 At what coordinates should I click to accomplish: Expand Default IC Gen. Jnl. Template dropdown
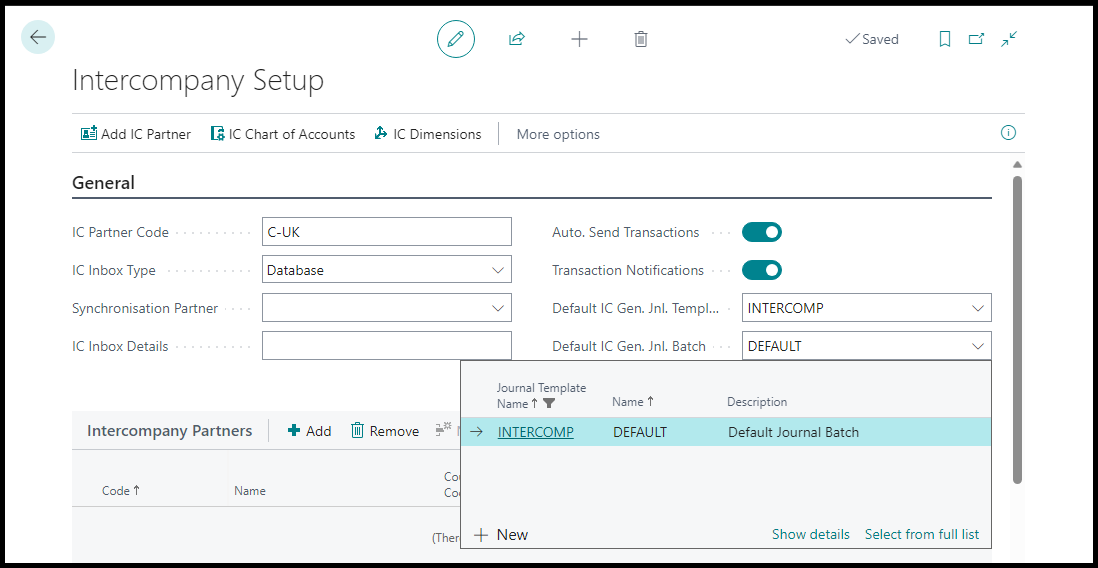[x=978, y=308]
